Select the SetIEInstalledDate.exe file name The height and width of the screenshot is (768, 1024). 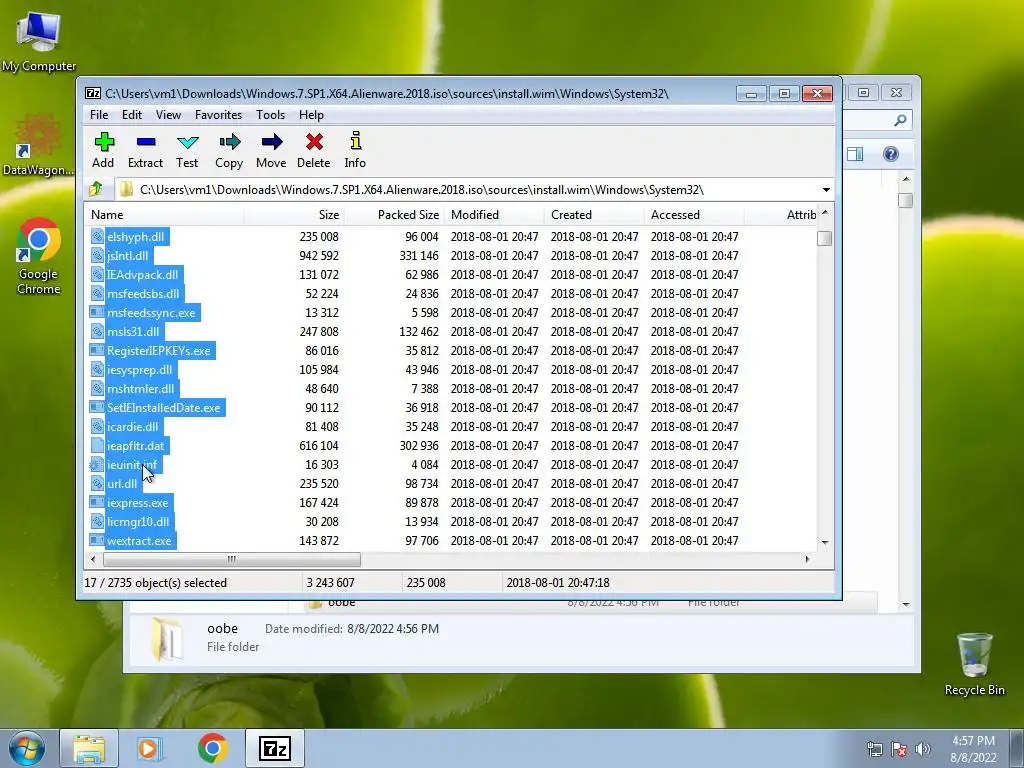164,408
